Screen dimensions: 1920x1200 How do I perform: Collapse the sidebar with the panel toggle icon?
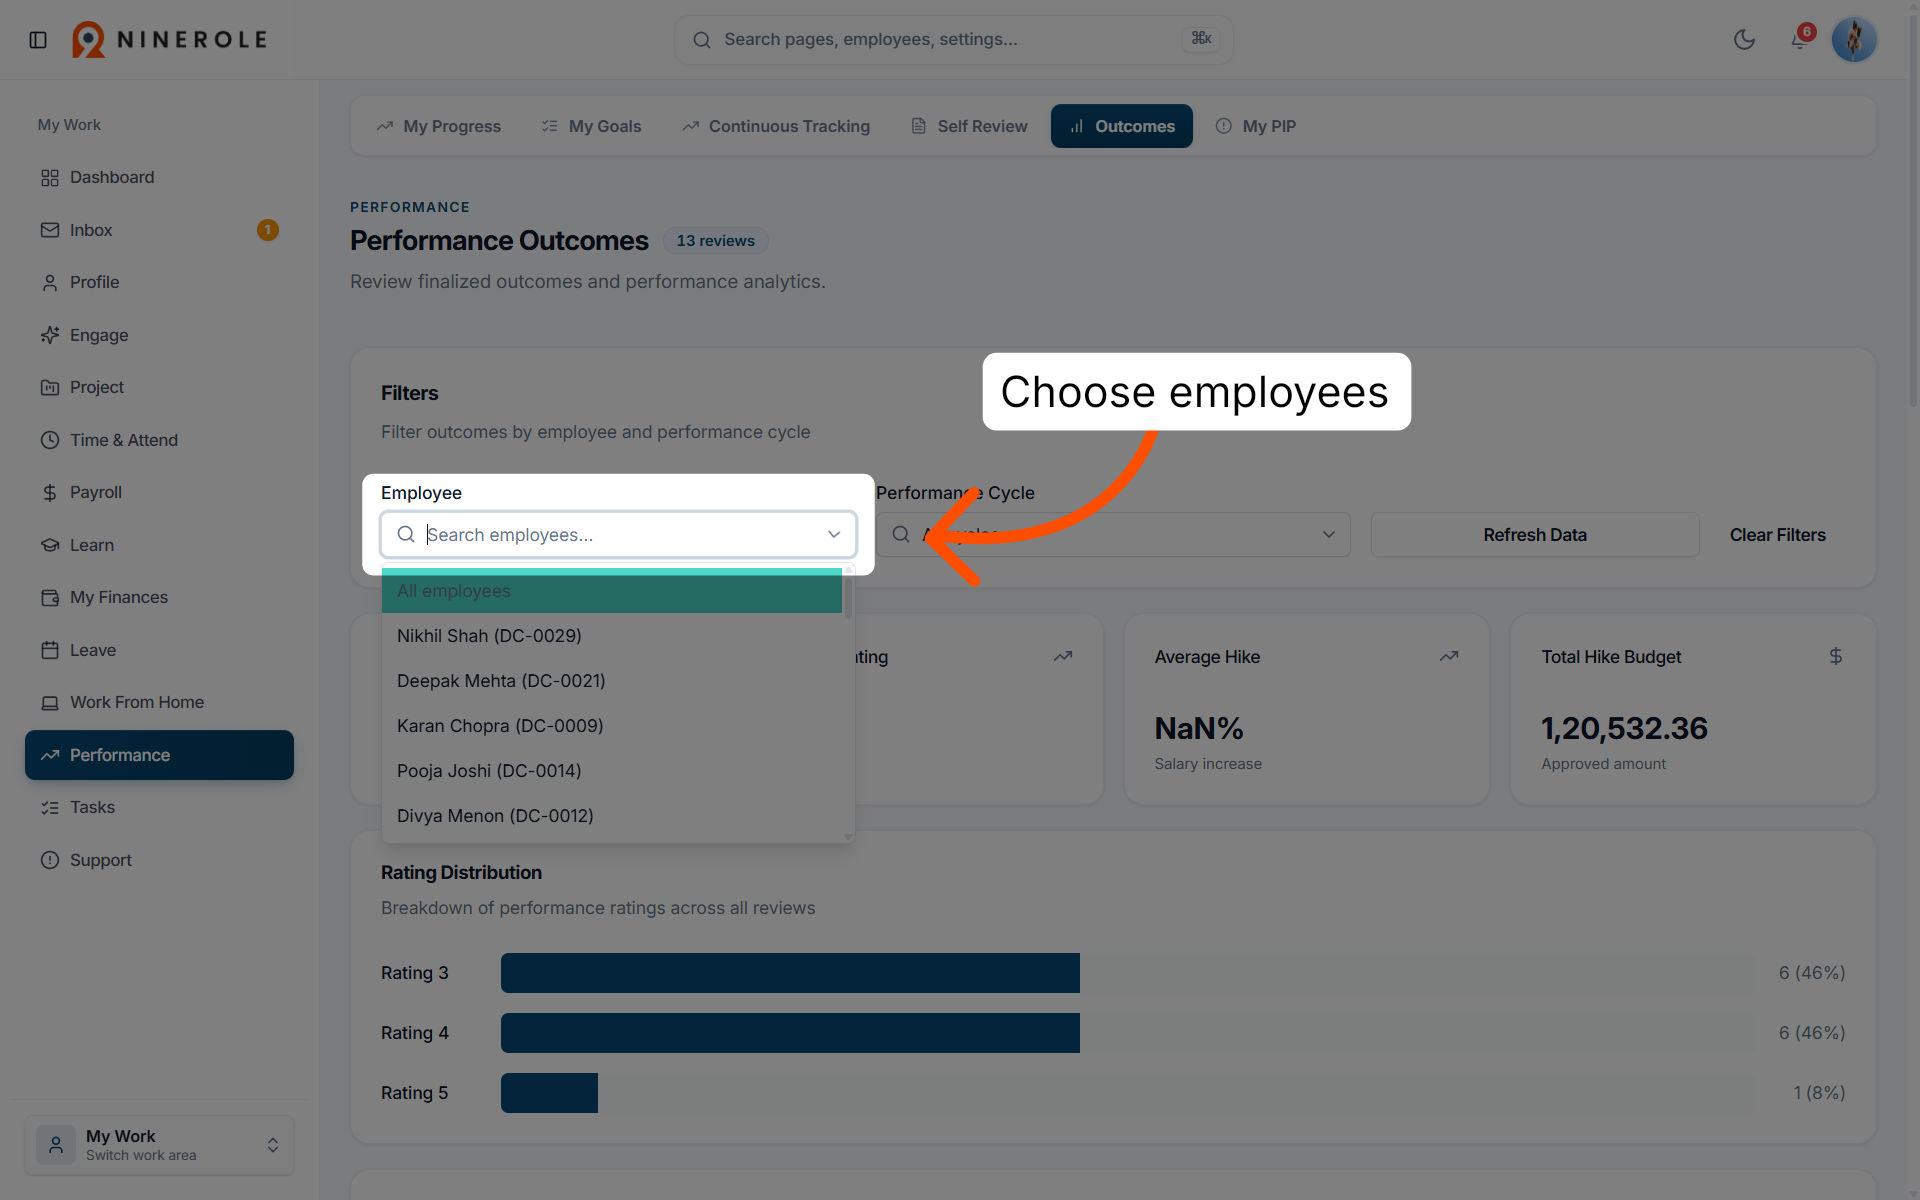click(x=38, y=40)
